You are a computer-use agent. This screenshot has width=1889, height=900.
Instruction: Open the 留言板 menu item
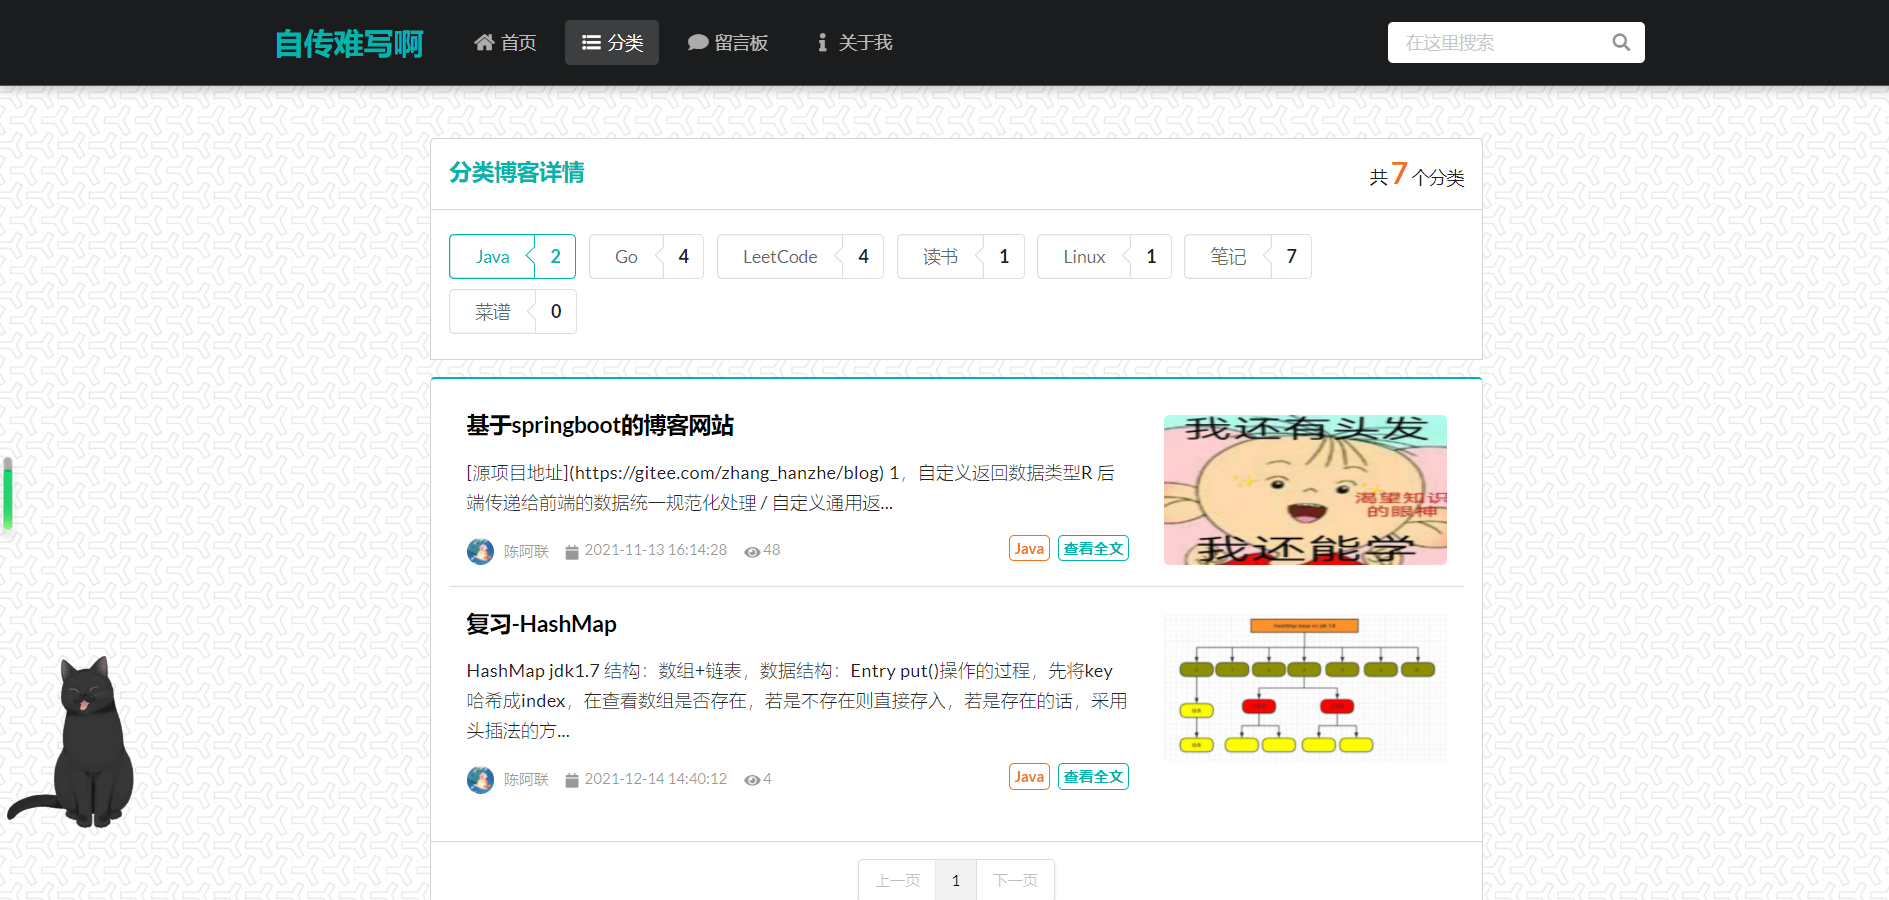pyautogui.click(x=730, y=42)
